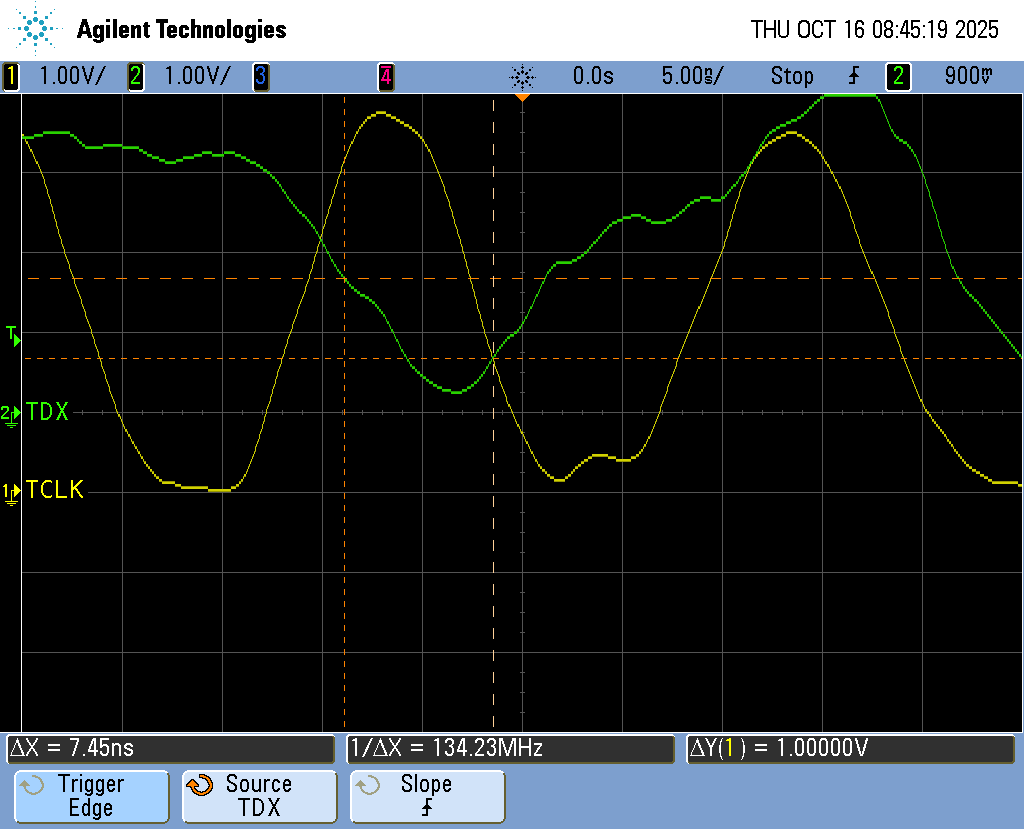Click the trigger level T marker
The width and height of the screenshot is (1024, 829).
tap(12, 335)
